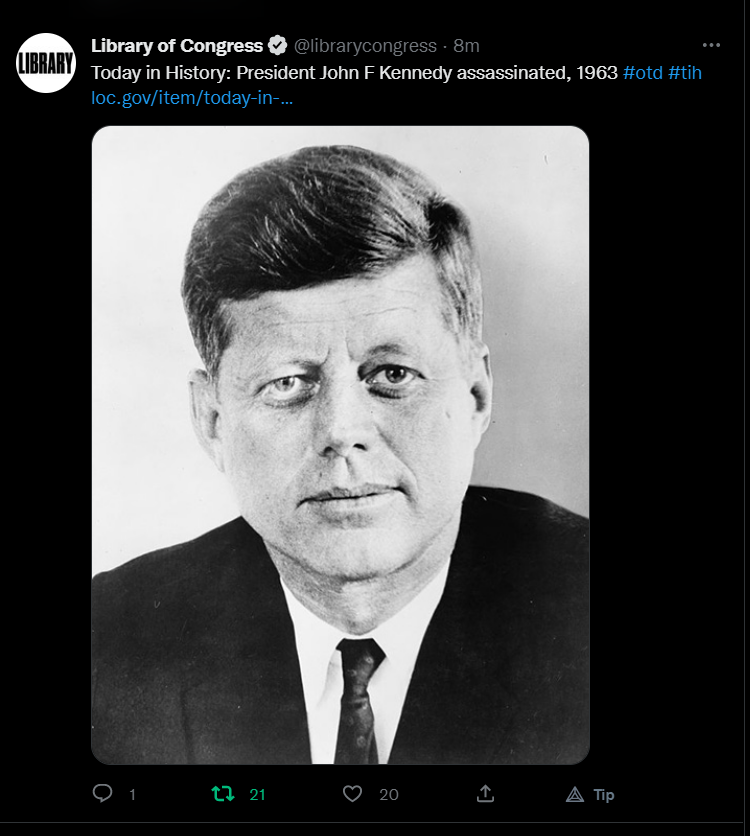The width and height of the screenshot is (750, 836).
Task: Click the verified badge next to Library of Congress
Action: (x=277, y=46)
